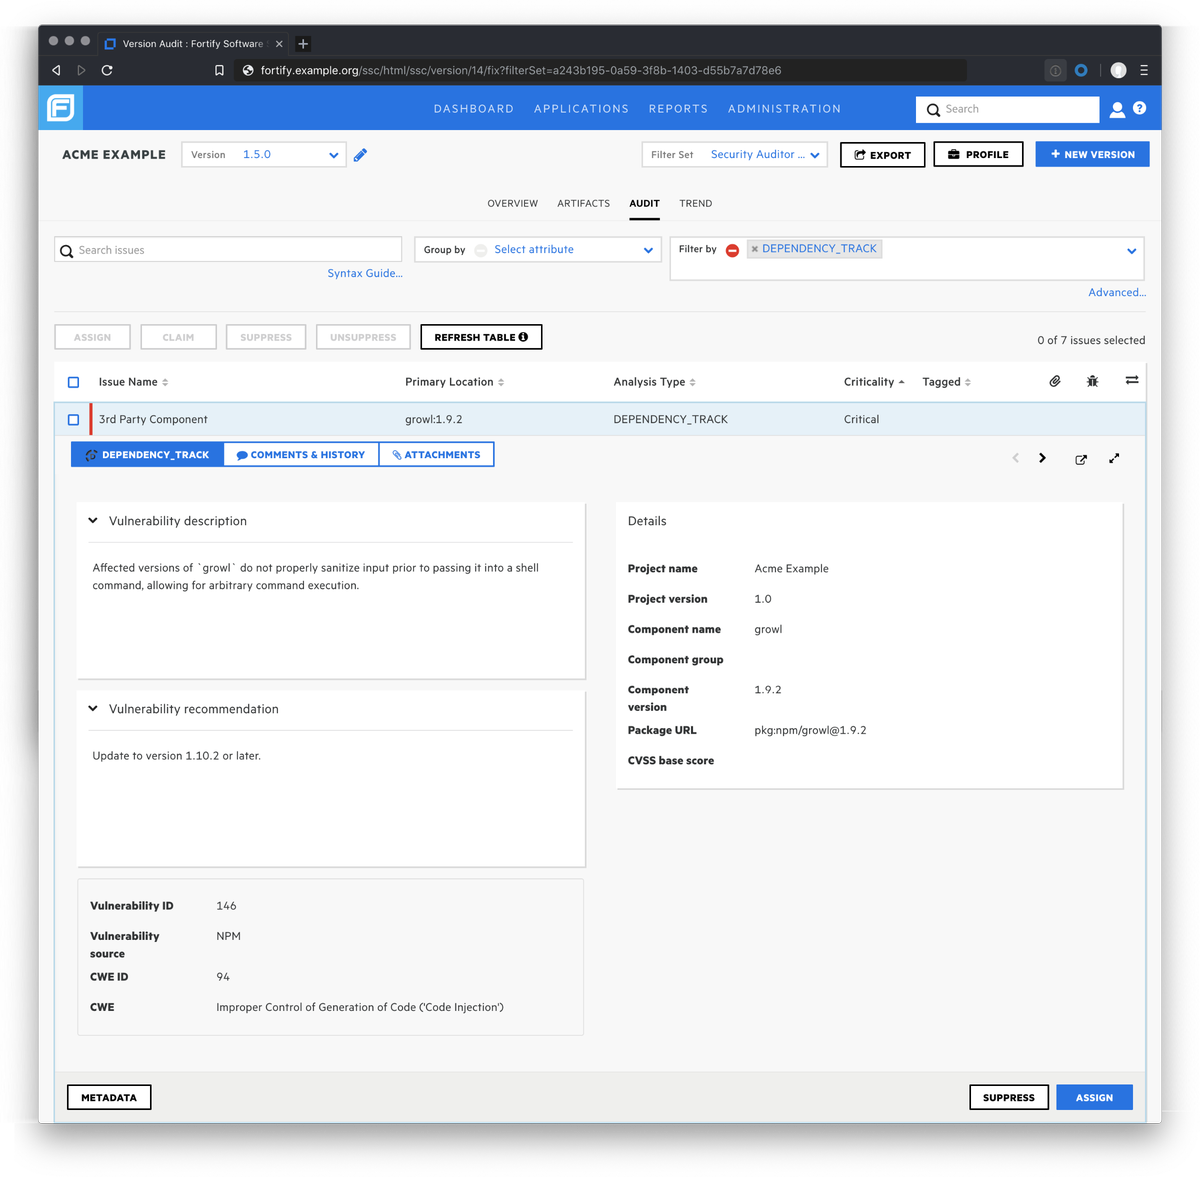Click the browser address bar URL
Image resolution: width=1200 pixels, height=1177 pixels.
point(521,71)
